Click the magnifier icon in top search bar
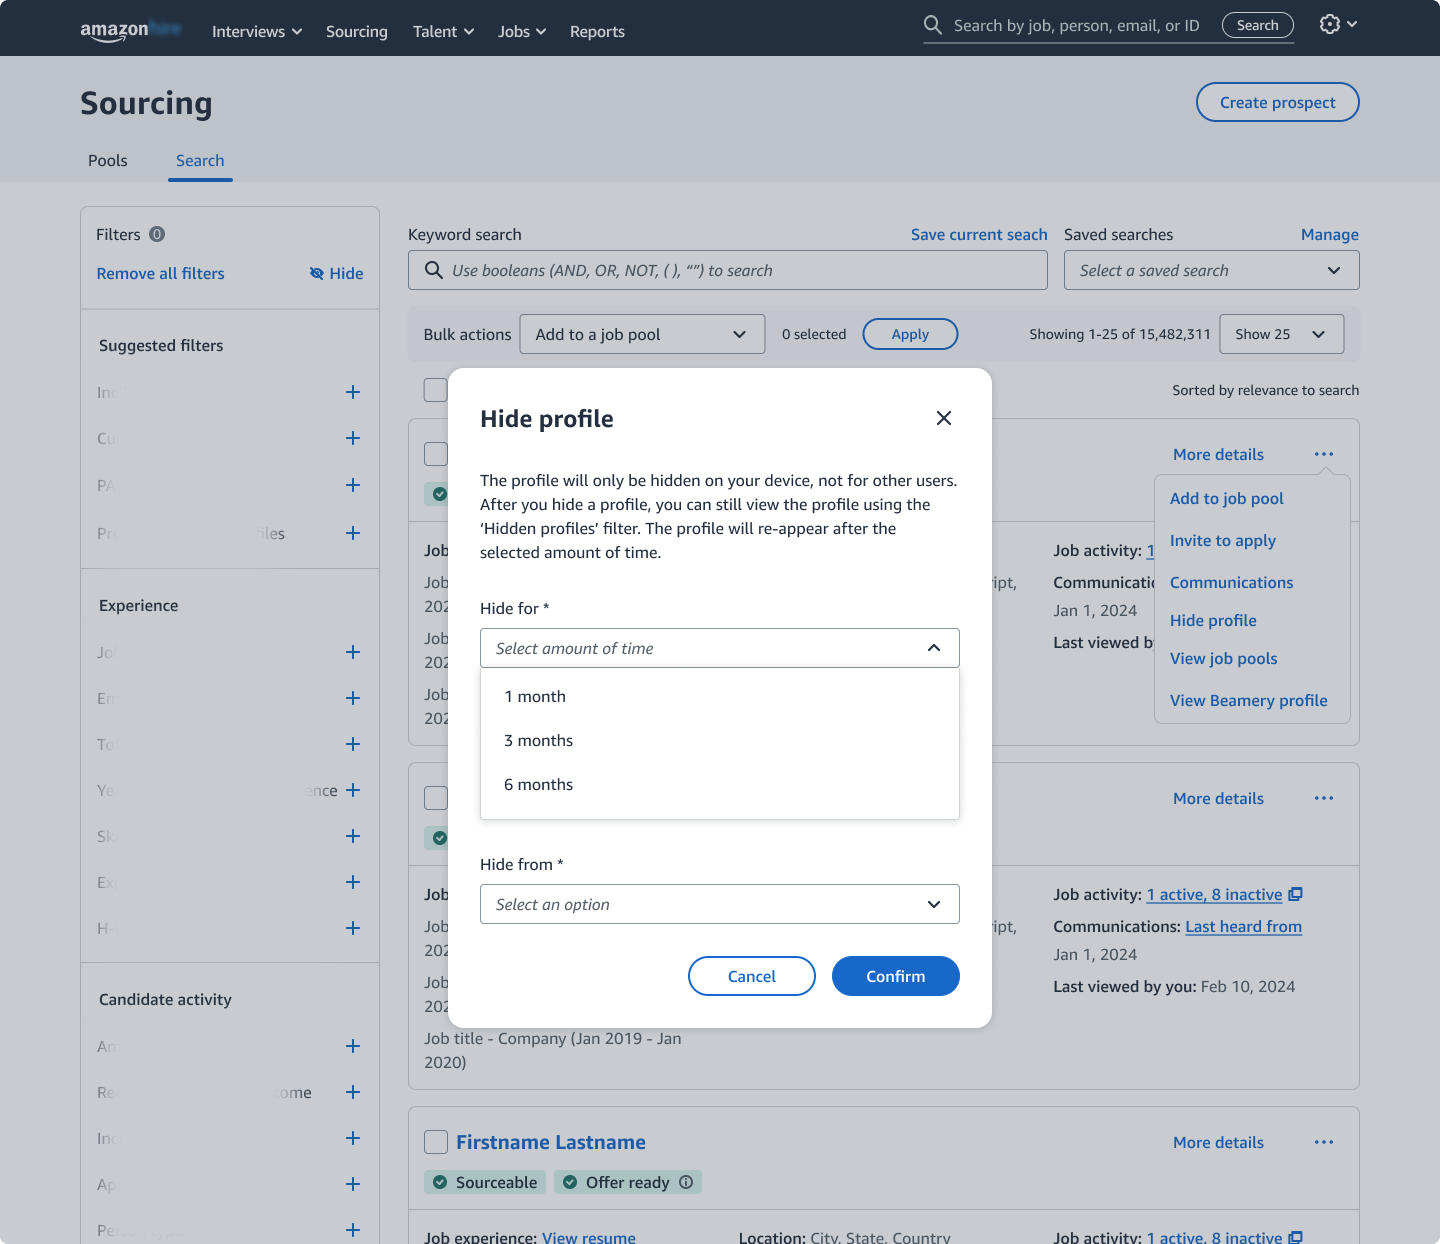Viewport: 1440px width, 1244px height. 933,25
